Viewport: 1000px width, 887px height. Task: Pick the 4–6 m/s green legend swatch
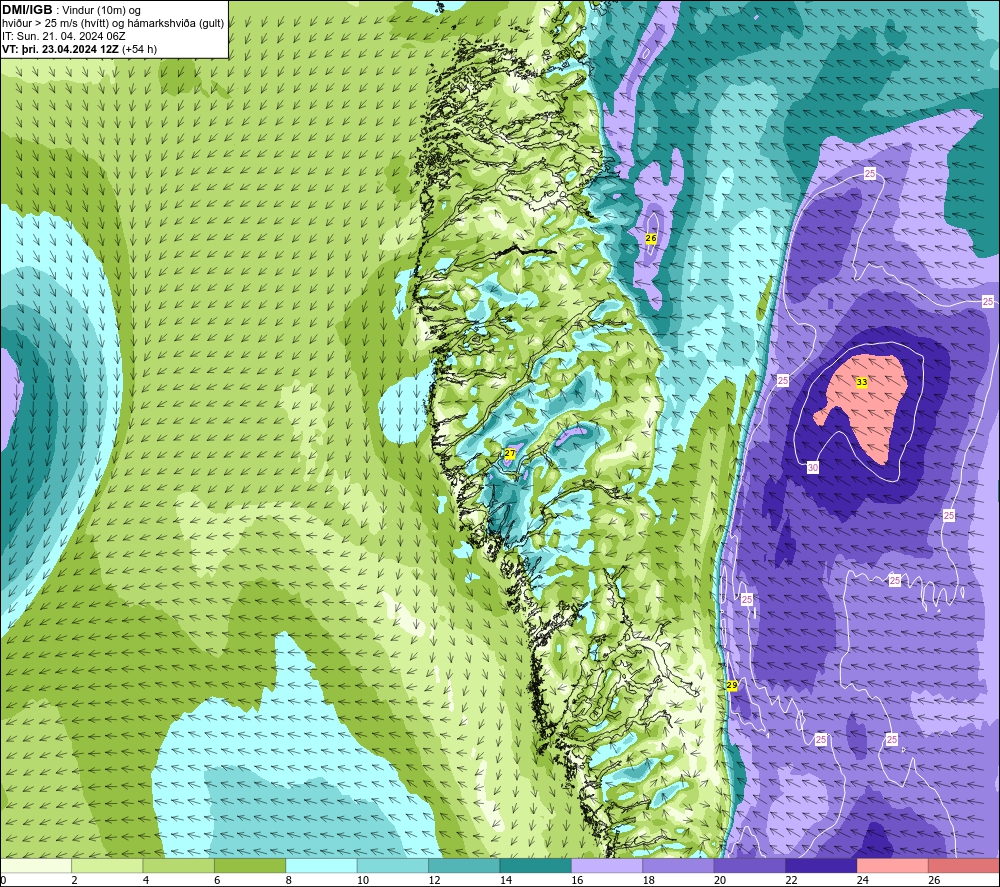pos(179,865)
